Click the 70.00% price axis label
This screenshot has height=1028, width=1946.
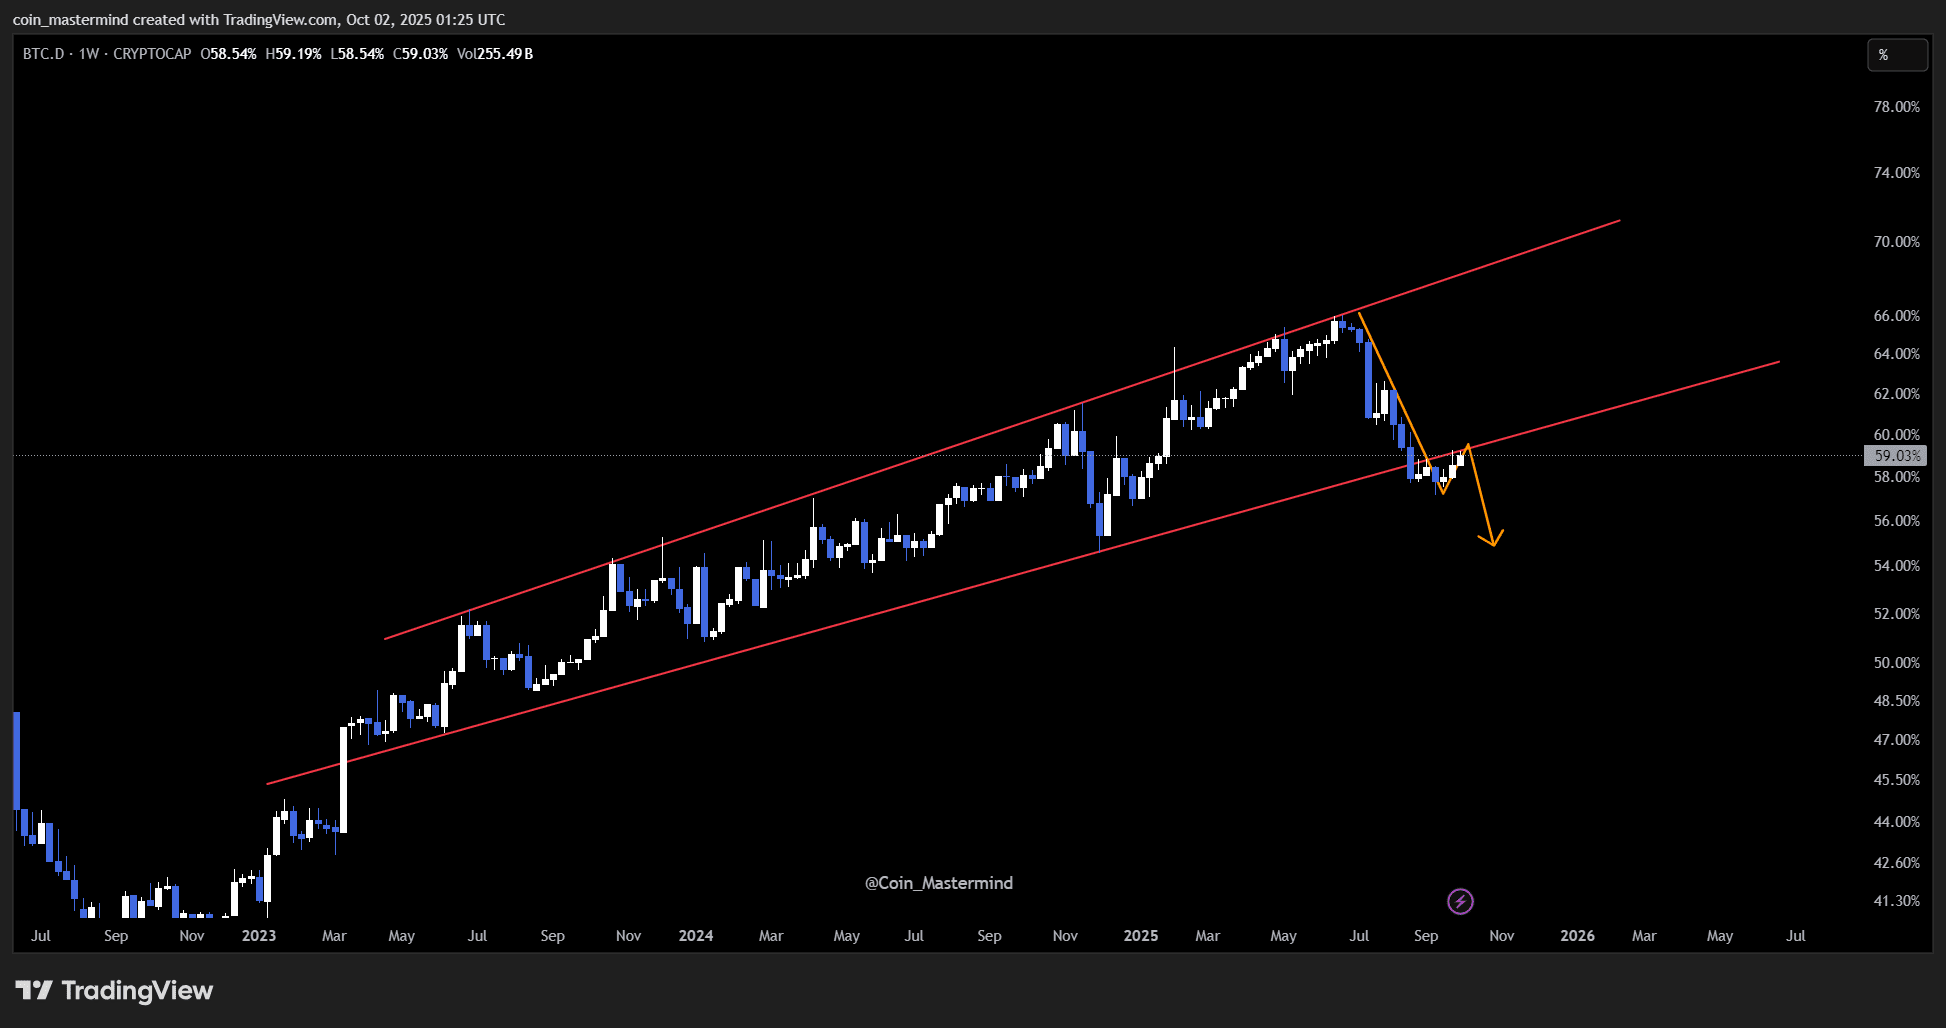[x=1897, y=242]
